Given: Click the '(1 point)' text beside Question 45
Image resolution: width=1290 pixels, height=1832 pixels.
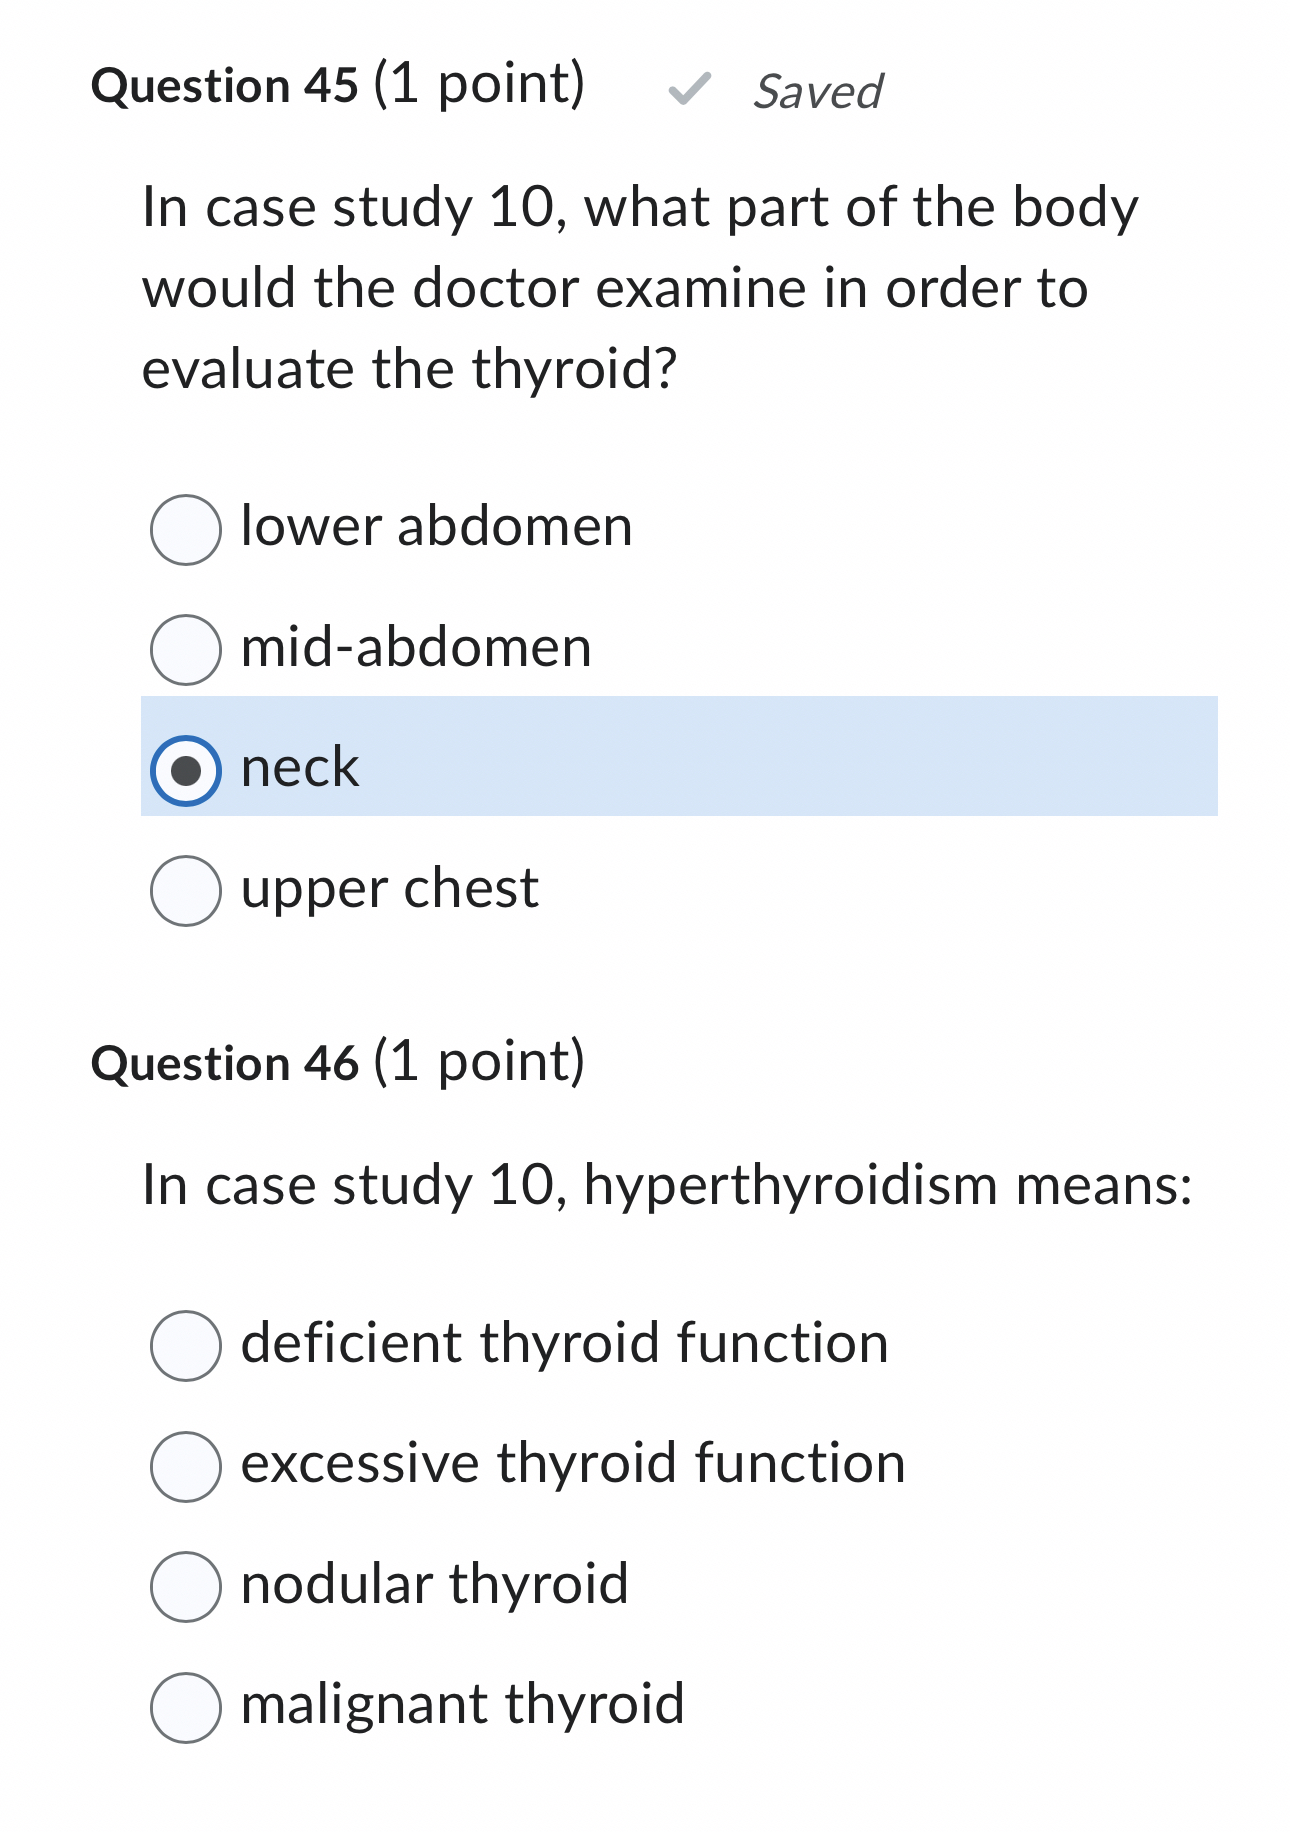Looking at the screenshot, I should (x=474, y=86).
